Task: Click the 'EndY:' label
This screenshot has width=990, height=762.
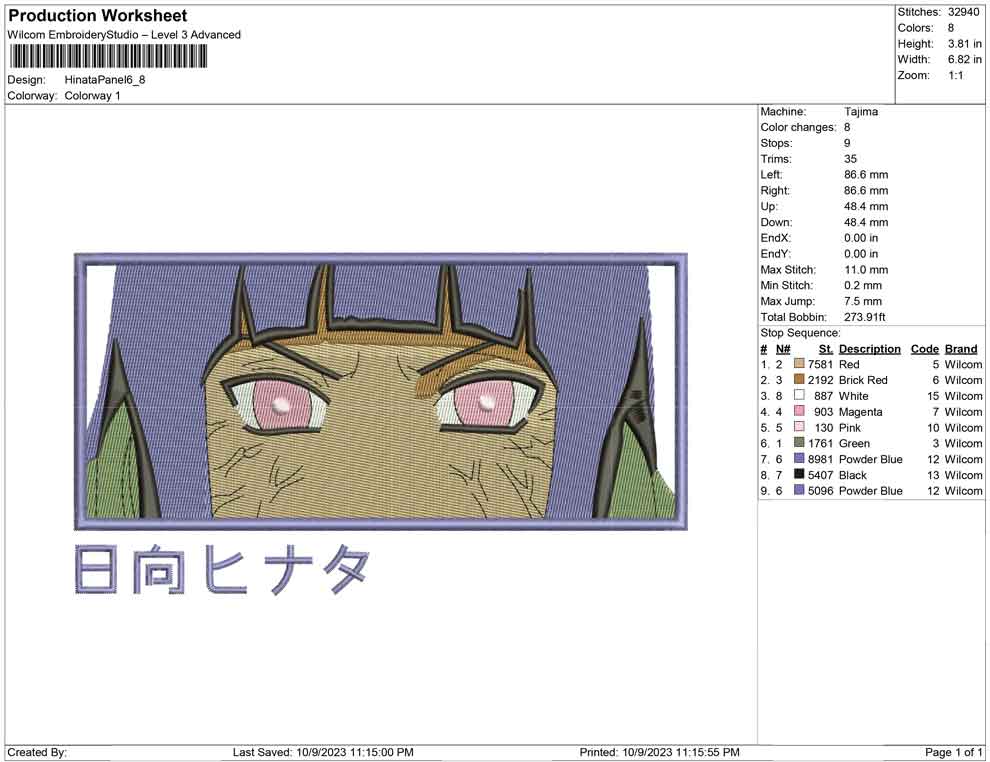Action: coord(775,254)
